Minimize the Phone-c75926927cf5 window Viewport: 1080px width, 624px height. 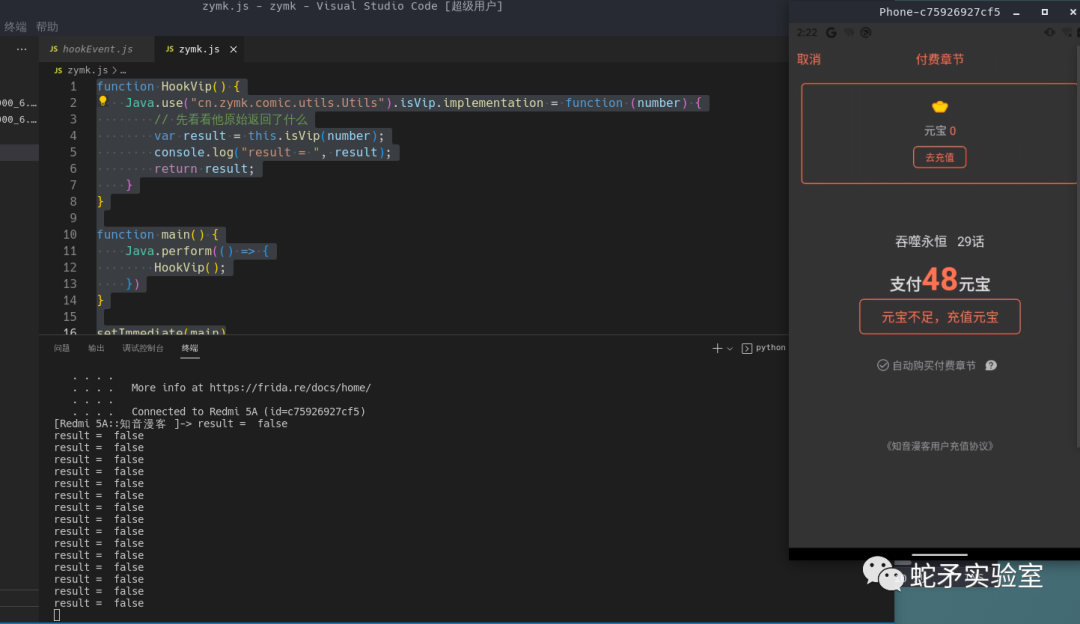(1016, 12)
